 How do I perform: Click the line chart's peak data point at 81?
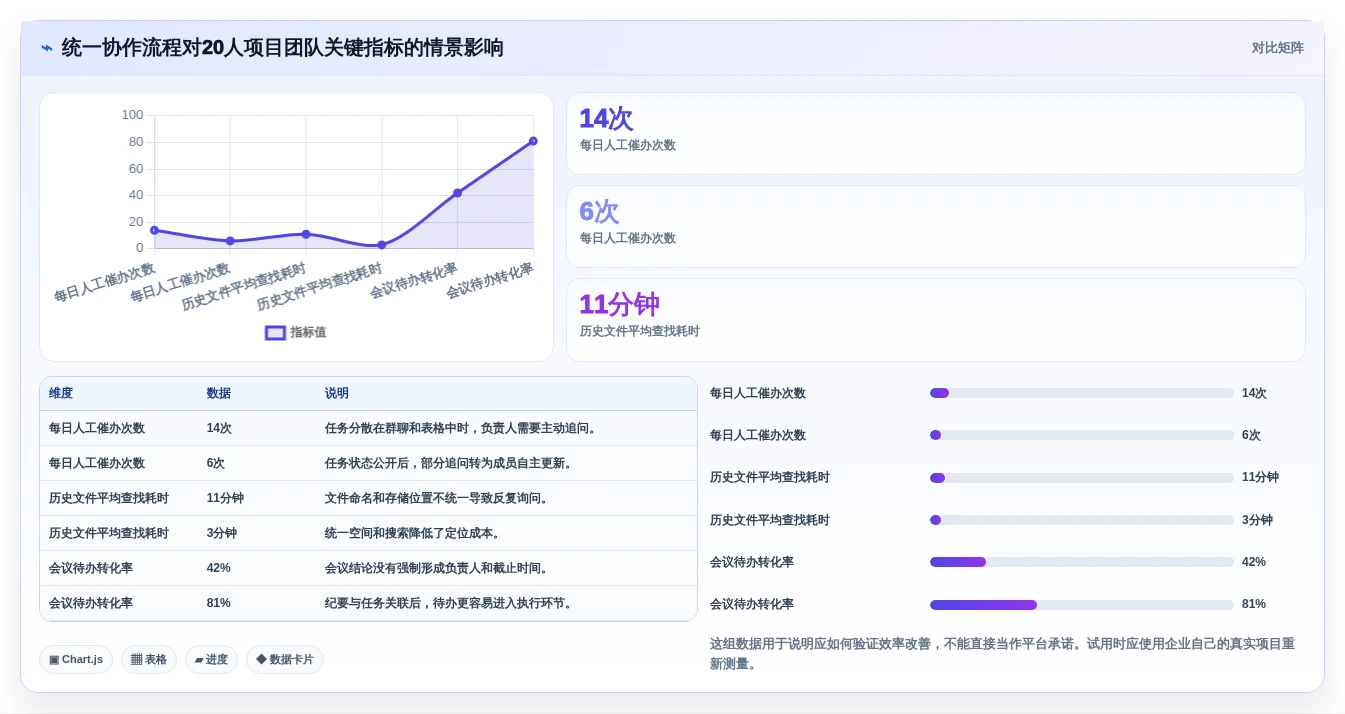point(533,141)
